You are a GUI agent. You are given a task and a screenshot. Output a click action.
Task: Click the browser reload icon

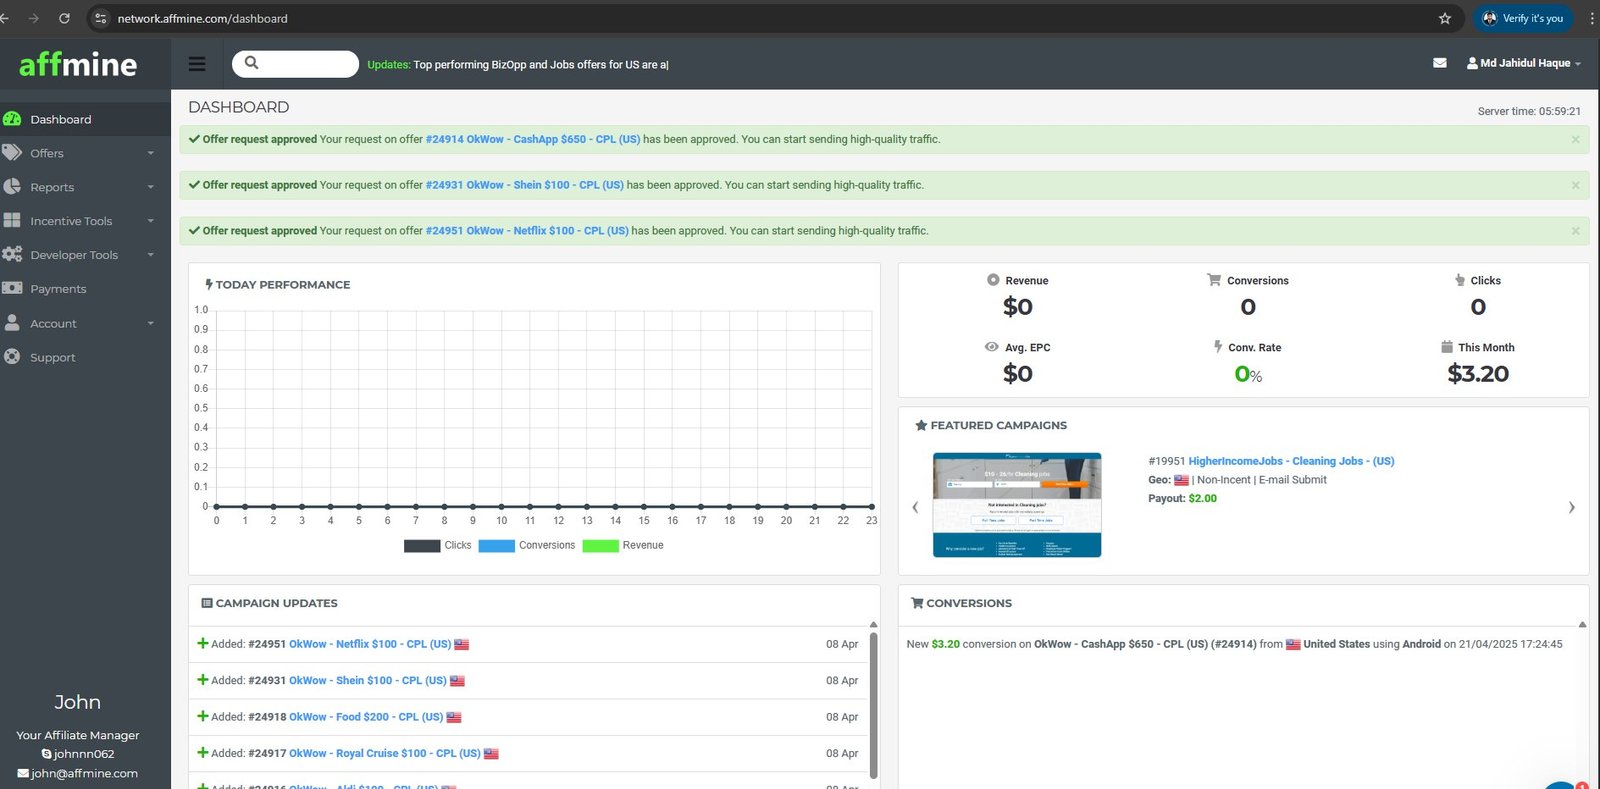pyautogui.click(x=65, y=18)
